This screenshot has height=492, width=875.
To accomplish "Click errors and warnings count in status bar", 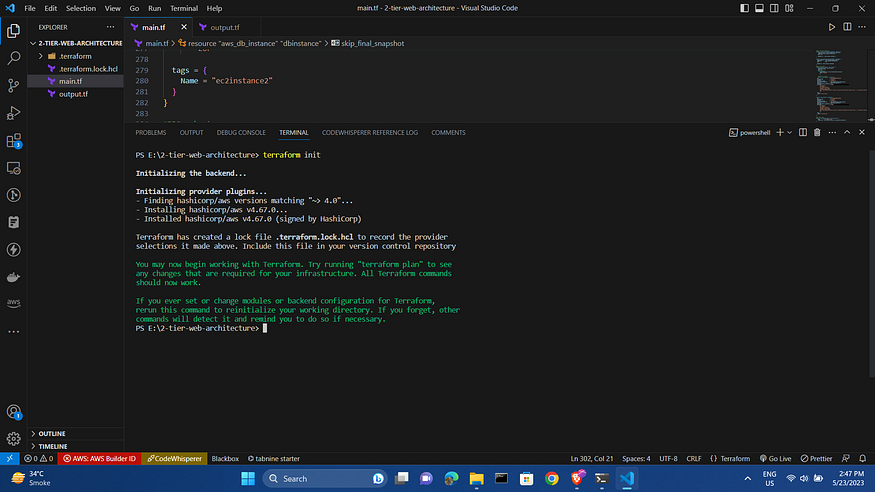I will click(39, 459).
